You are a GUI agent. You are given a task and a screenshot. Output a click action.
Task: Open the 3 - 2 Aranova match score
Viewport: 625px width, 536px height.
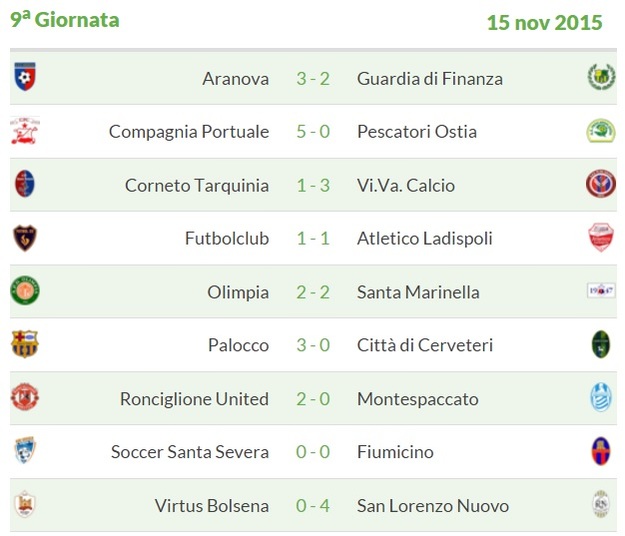[313, 78]
